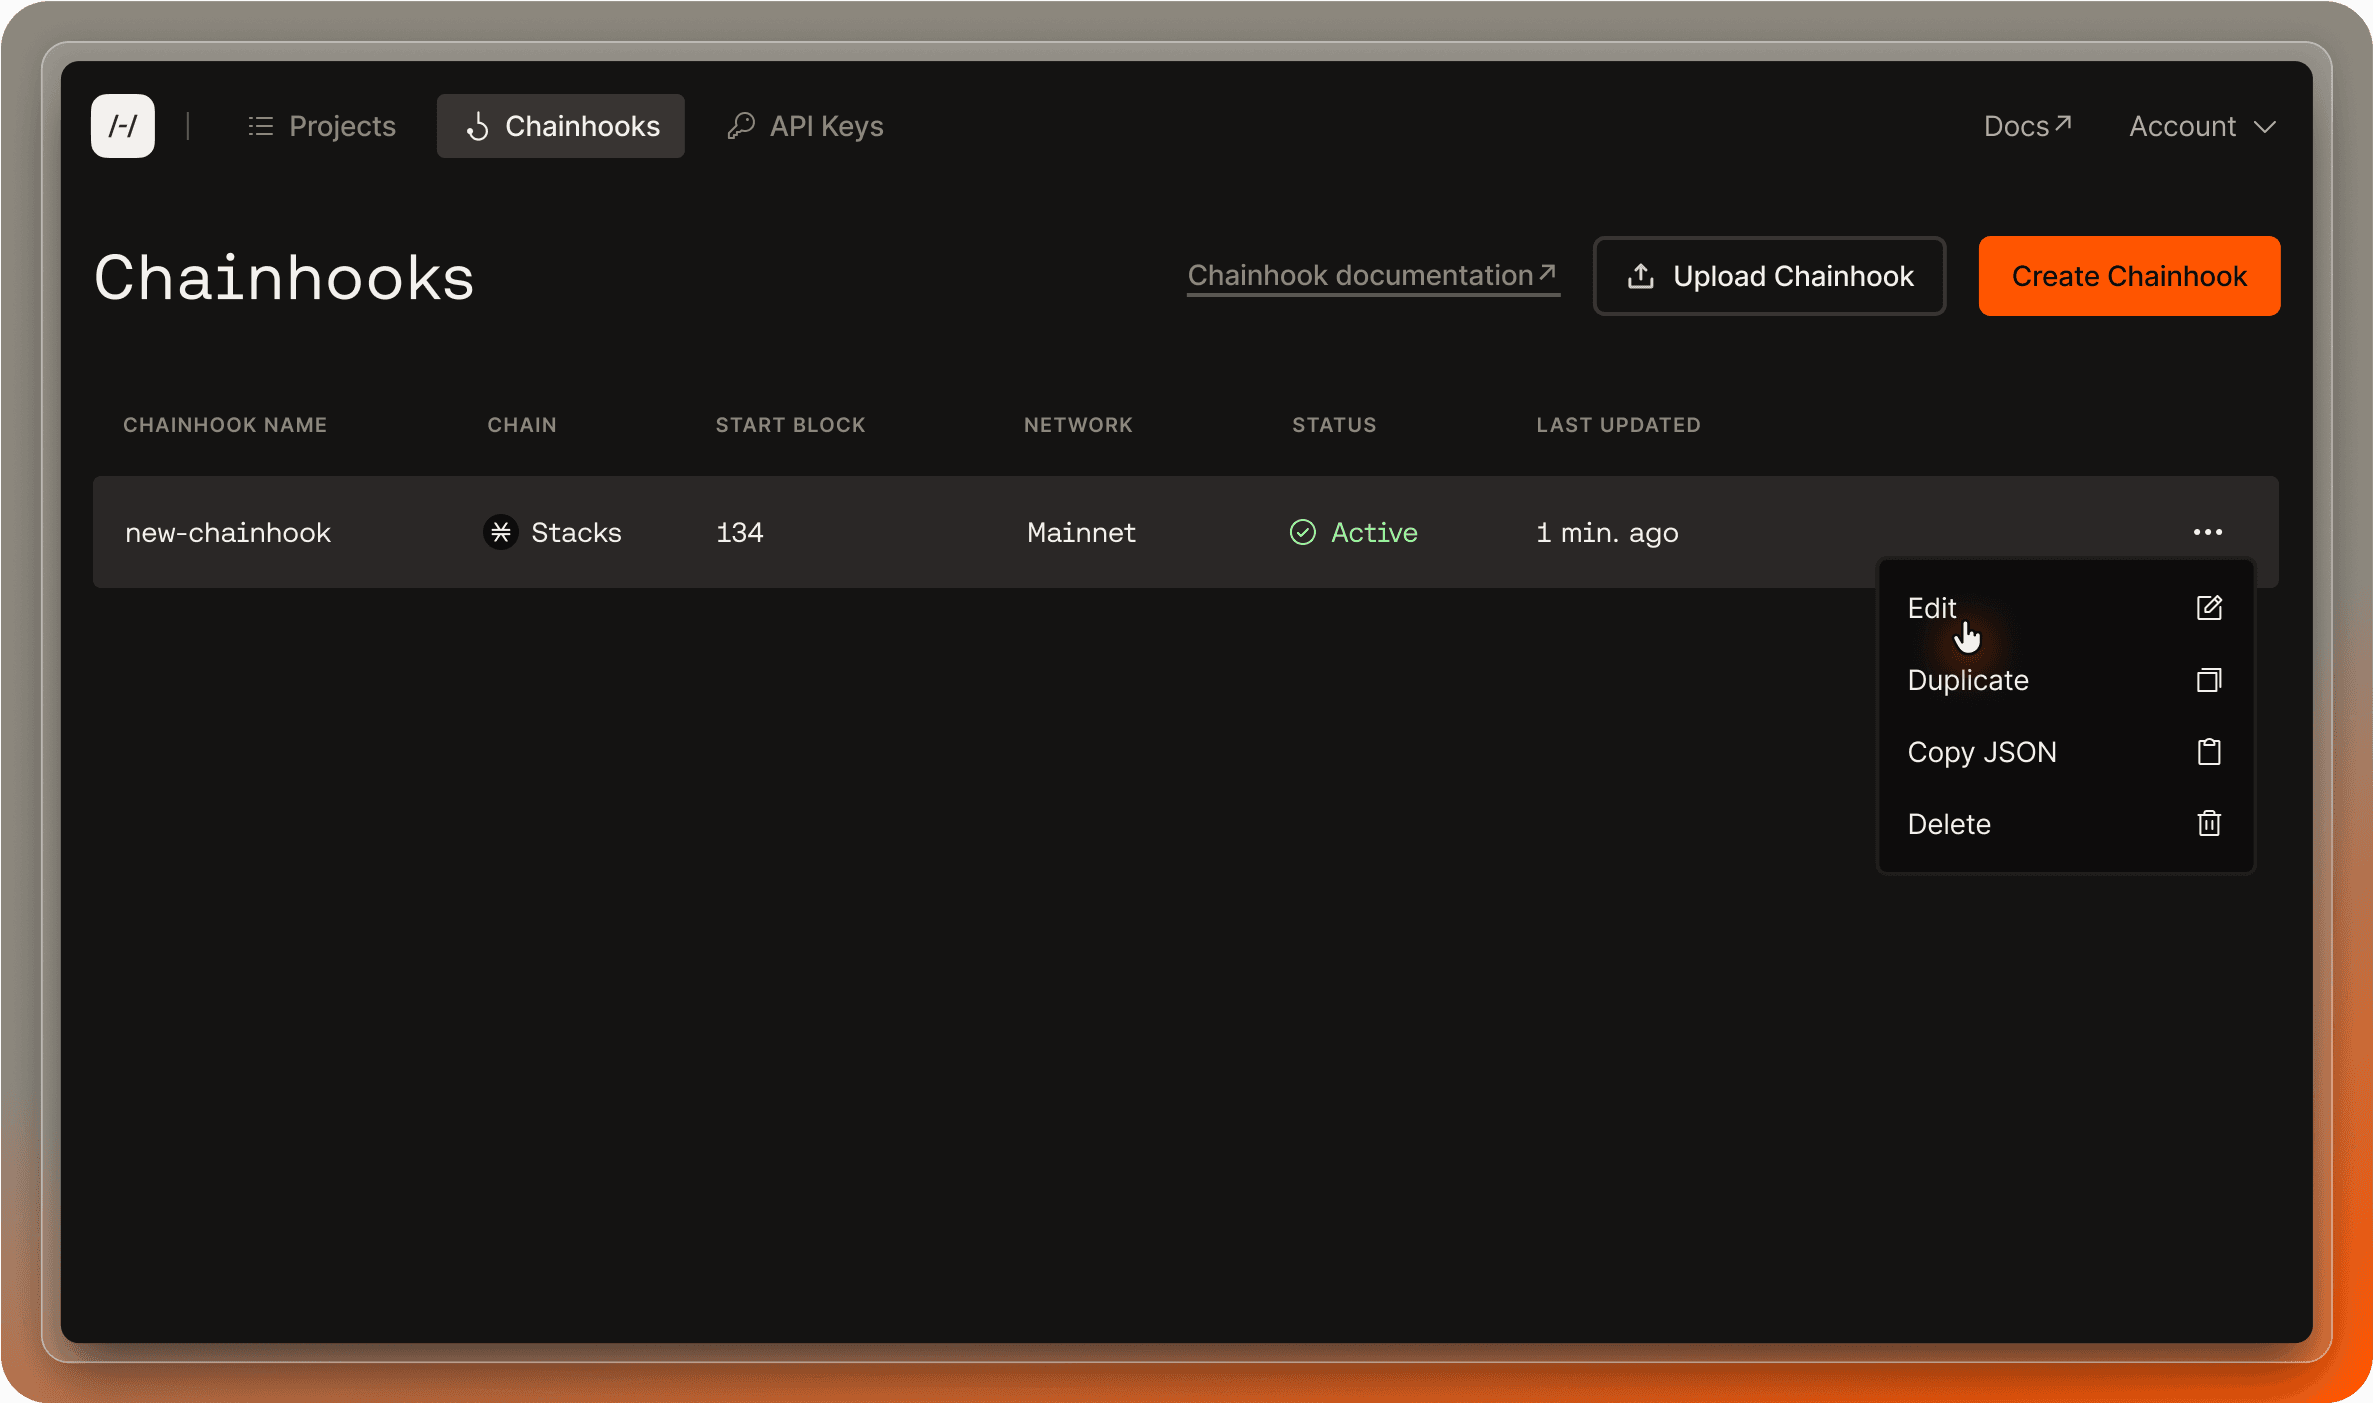Viewport: 2373px width, 1403px height.
Task: Click the trash can delete icon
Action: click(x=2209, y=824)
